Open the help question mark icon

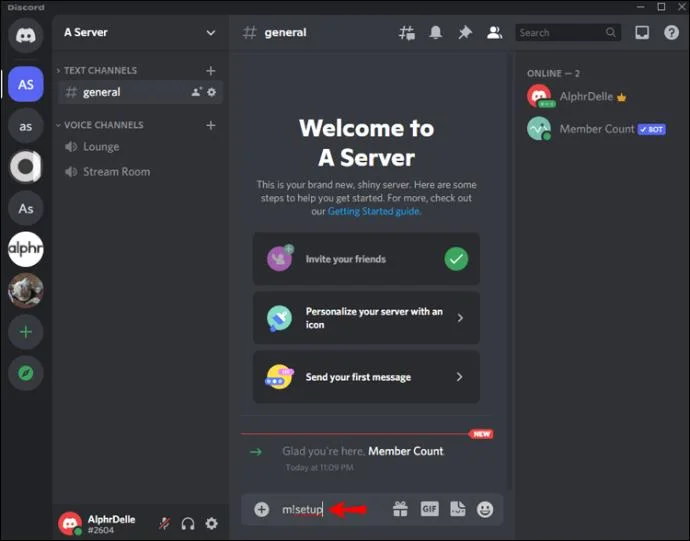(x=672, y=33)
